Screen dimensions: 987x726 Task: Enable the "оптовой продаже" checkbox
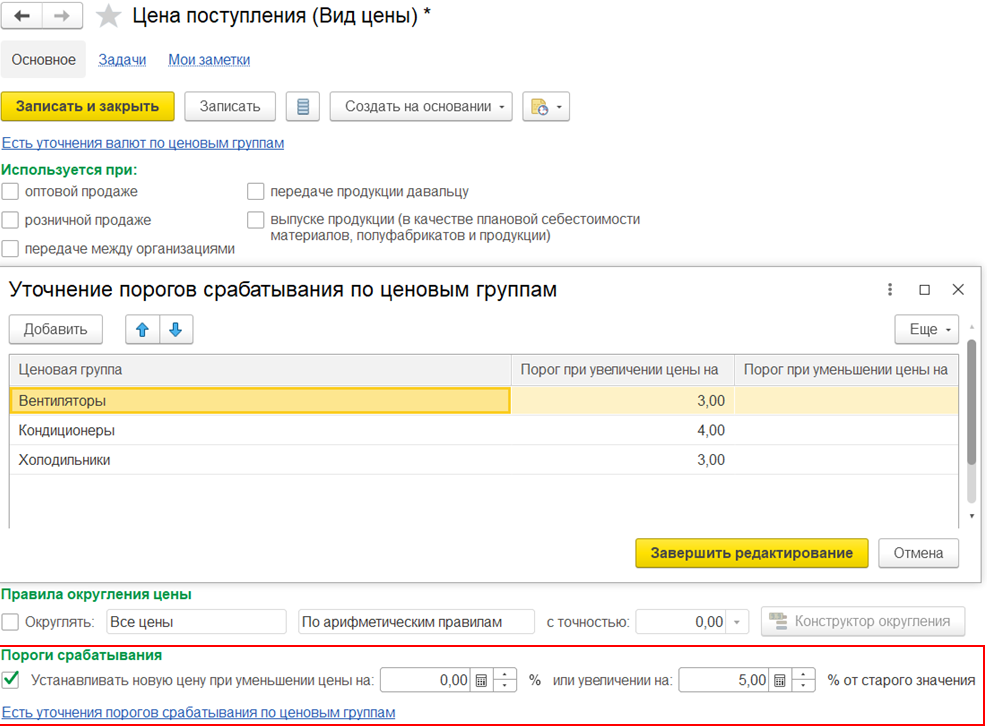coord(11,191)
